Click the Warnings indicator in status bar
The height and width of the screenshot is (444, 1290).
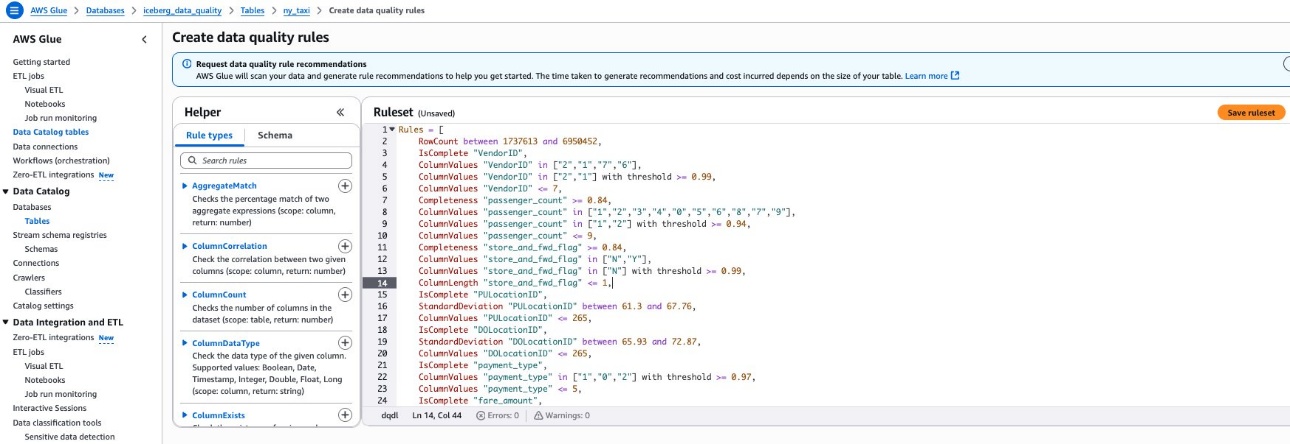click(561, 415)
